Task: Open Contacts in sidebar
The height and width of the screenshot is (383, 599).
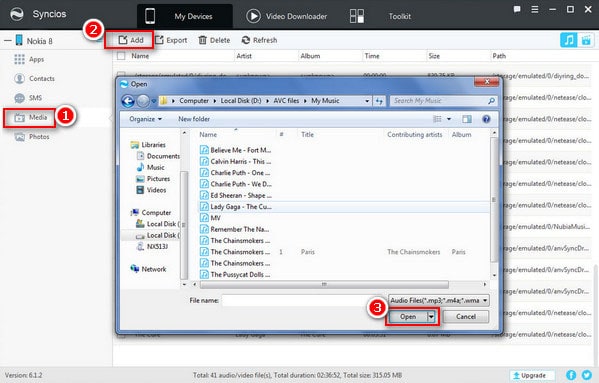Action: [34, 79]
